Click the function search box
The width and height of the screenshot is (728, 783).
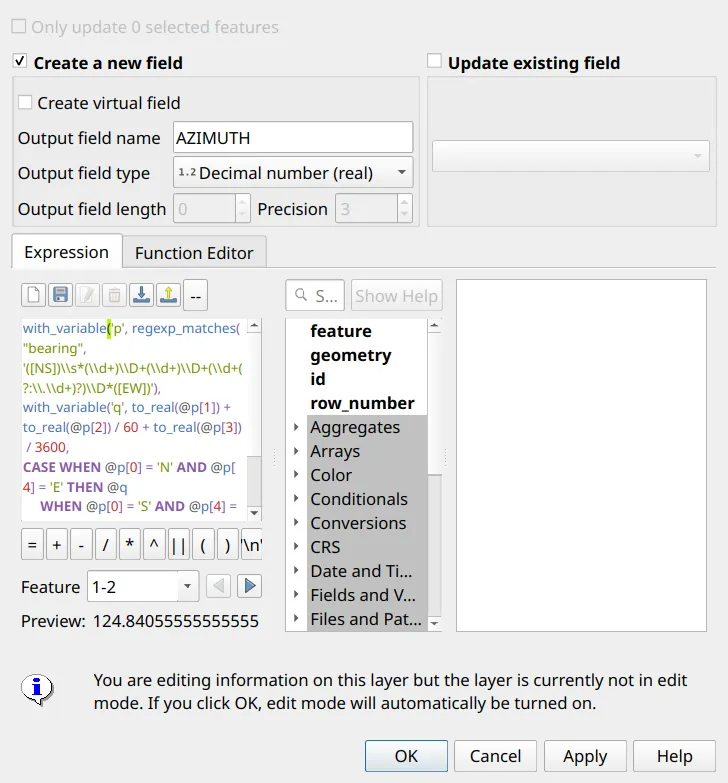[x=315, y=296]
